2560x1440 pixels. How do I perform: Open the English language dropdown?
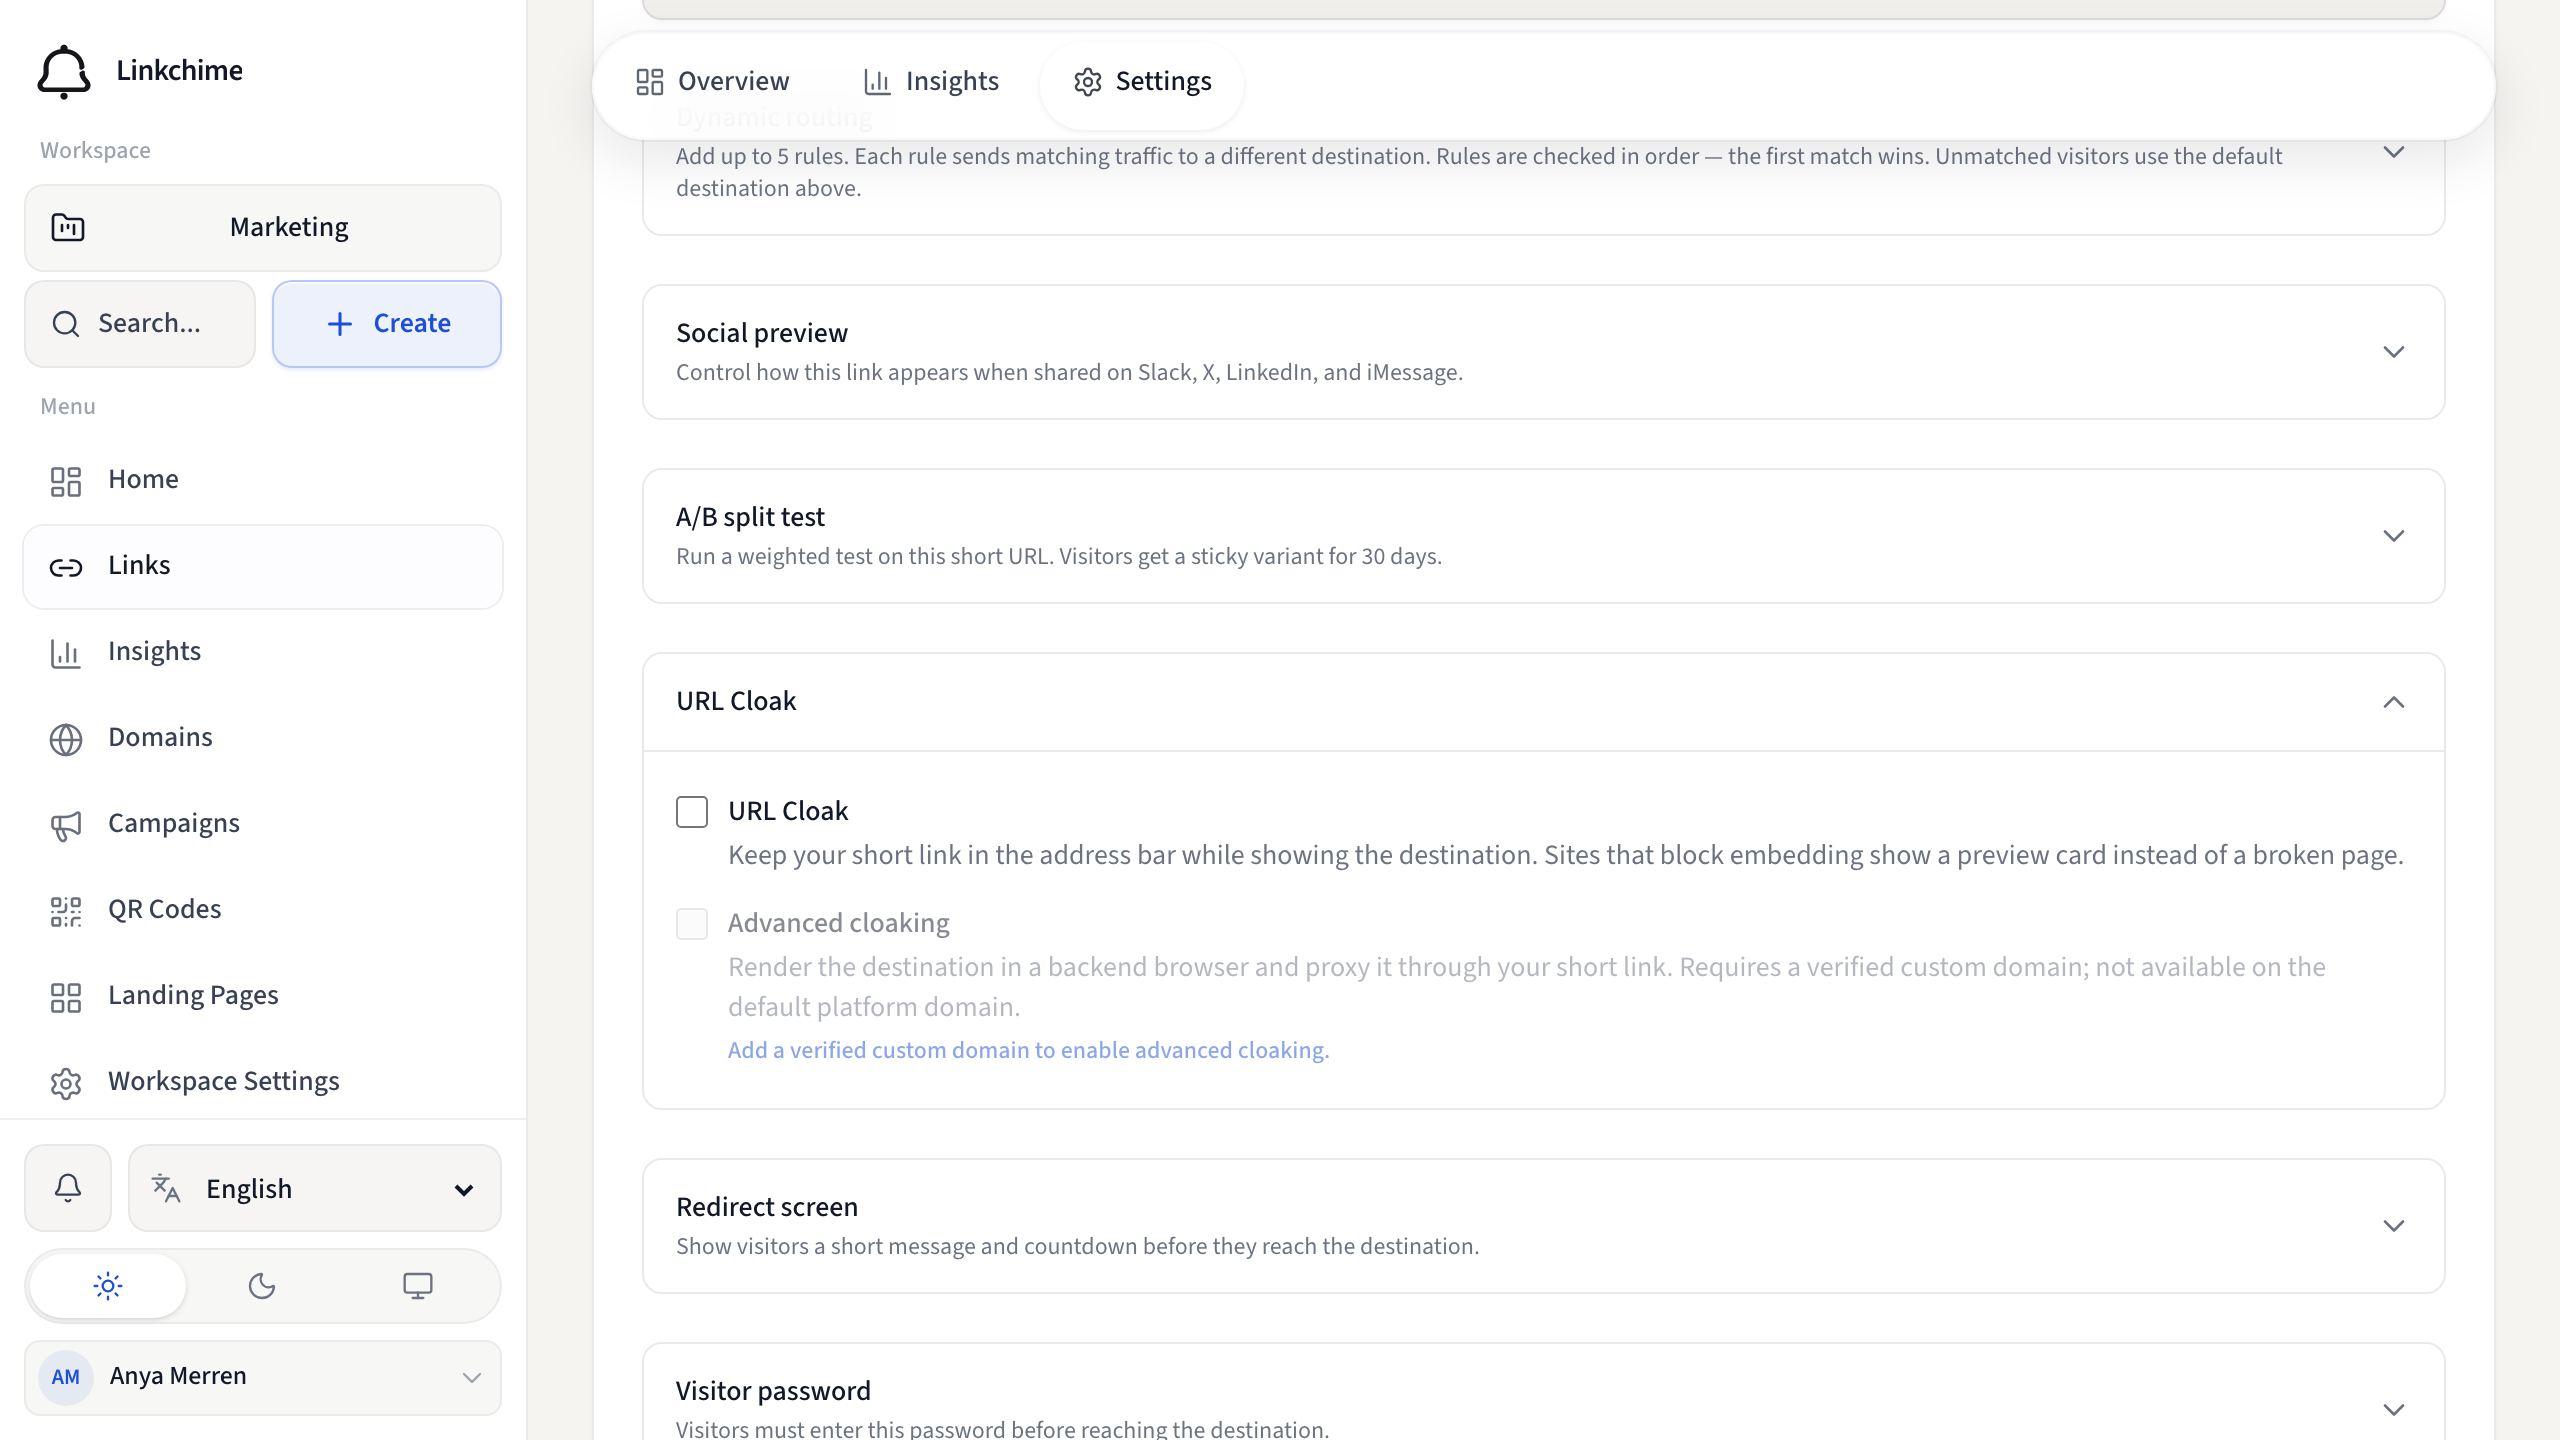[x=314, y=1188]
